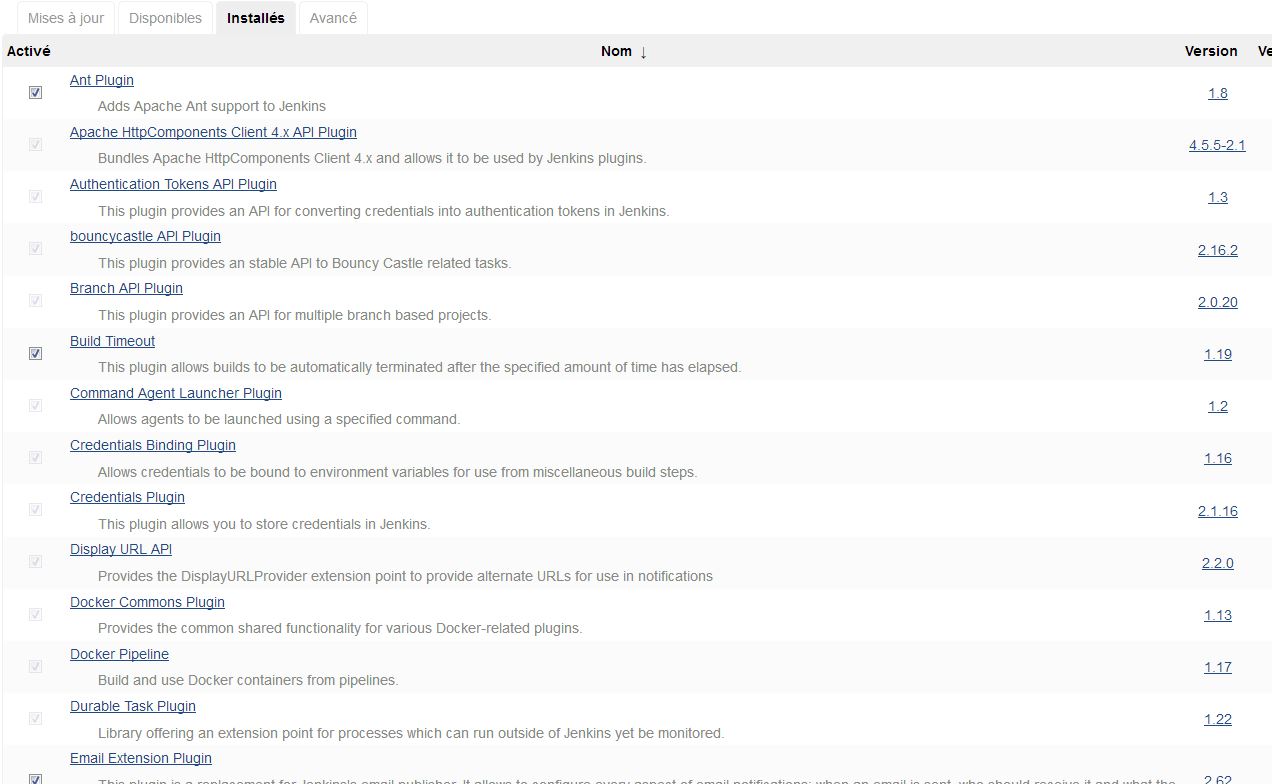Select the Installés tab

click(256, 18)
